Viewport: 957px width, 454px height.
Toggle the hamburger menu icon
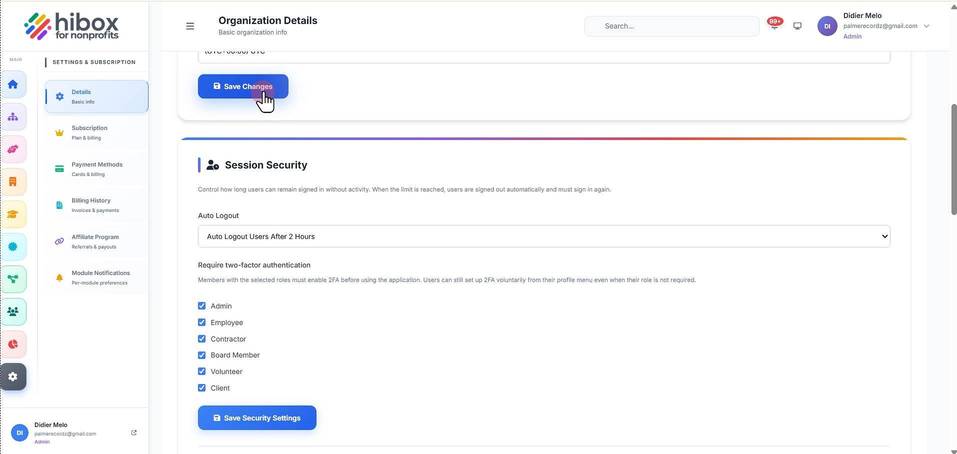click(x=190, y=26)
